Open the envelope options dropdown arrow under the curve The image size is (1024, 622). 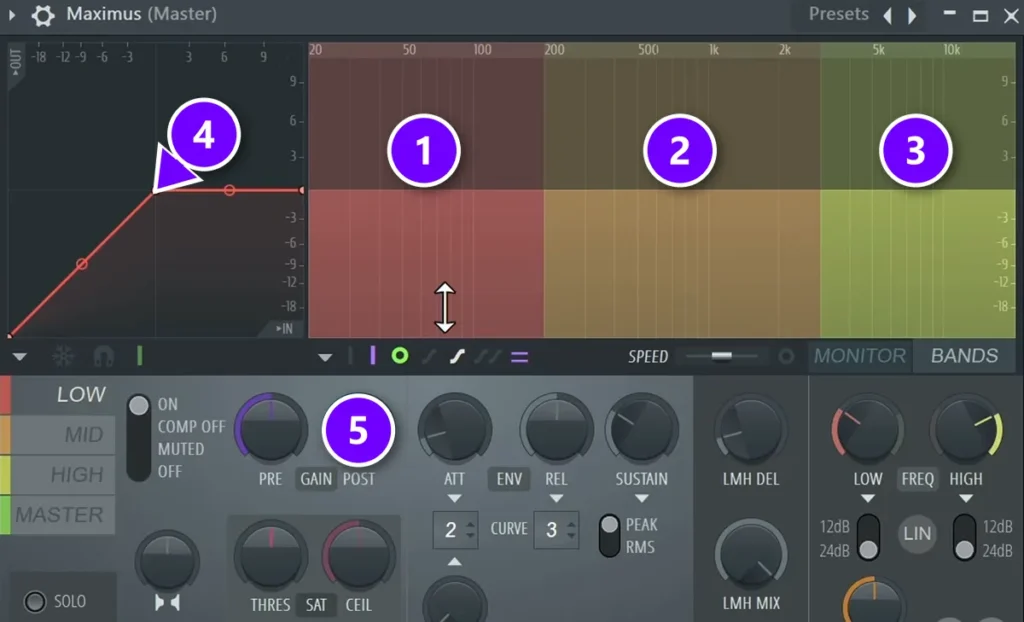coord(20,357)
